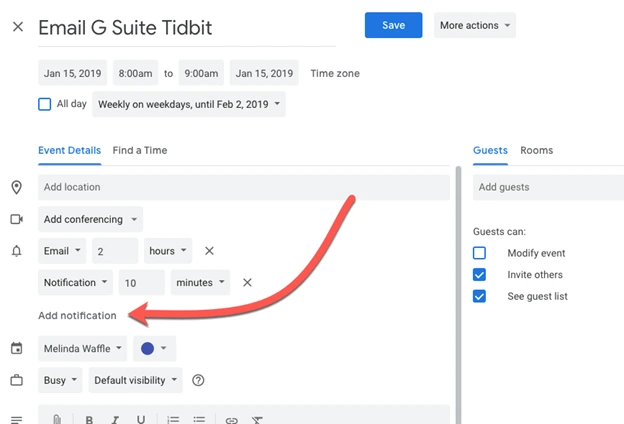The image size is (624, 424).
Task: Open the More actions dropdown
Action: point(475,25)
